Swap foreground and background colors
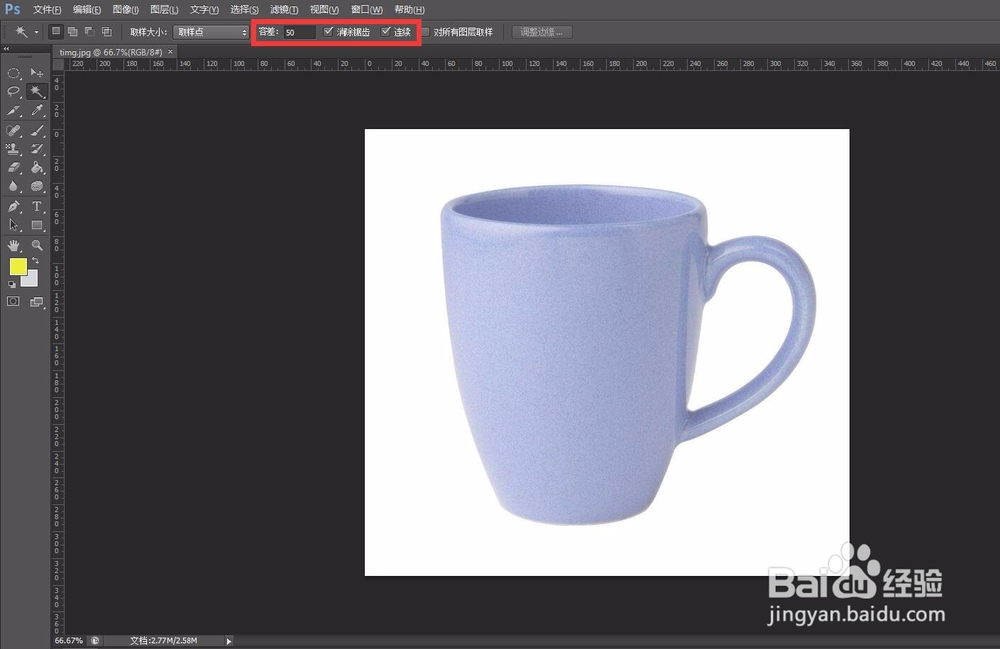Image resolution: width=1000 pixels, height=649 pixels. (36, 261)
